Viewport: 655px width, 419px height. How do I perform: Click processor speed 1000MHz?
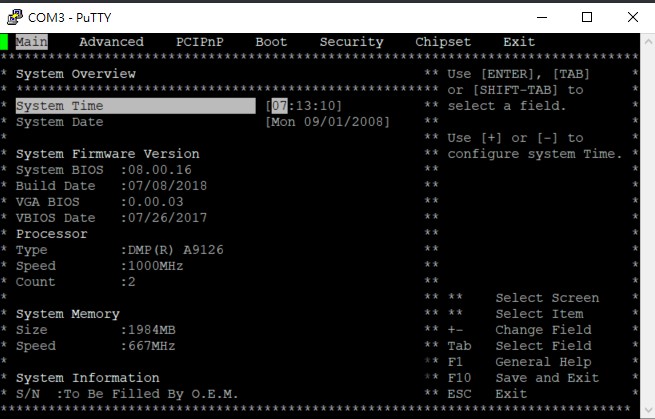click(x=155, y=266)
